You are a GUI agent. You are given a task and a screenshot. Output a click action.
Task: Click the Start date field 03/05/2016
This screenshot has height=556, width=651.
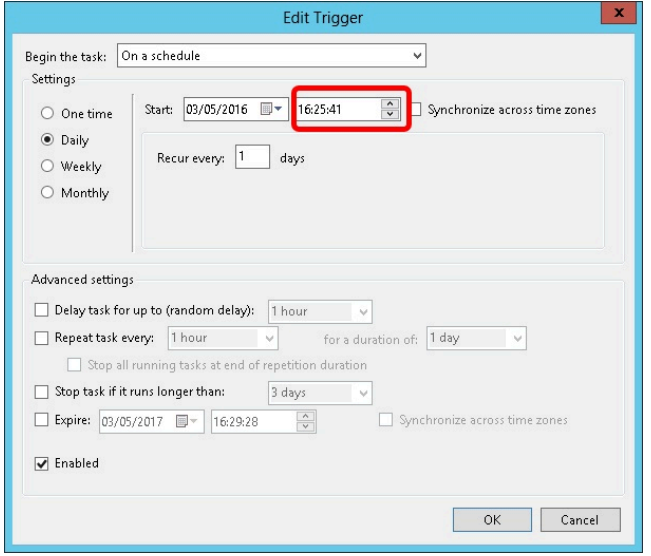pos(220,110)
